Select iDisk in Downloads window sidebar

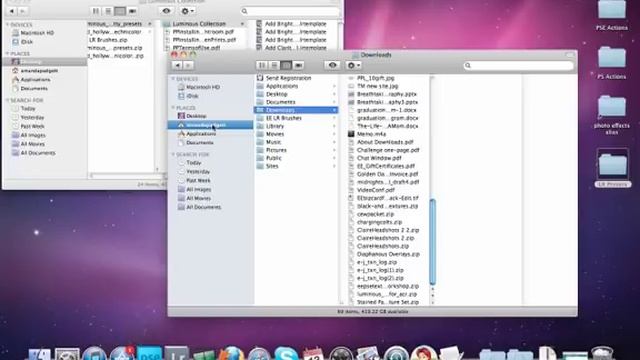tap(192, 96)
